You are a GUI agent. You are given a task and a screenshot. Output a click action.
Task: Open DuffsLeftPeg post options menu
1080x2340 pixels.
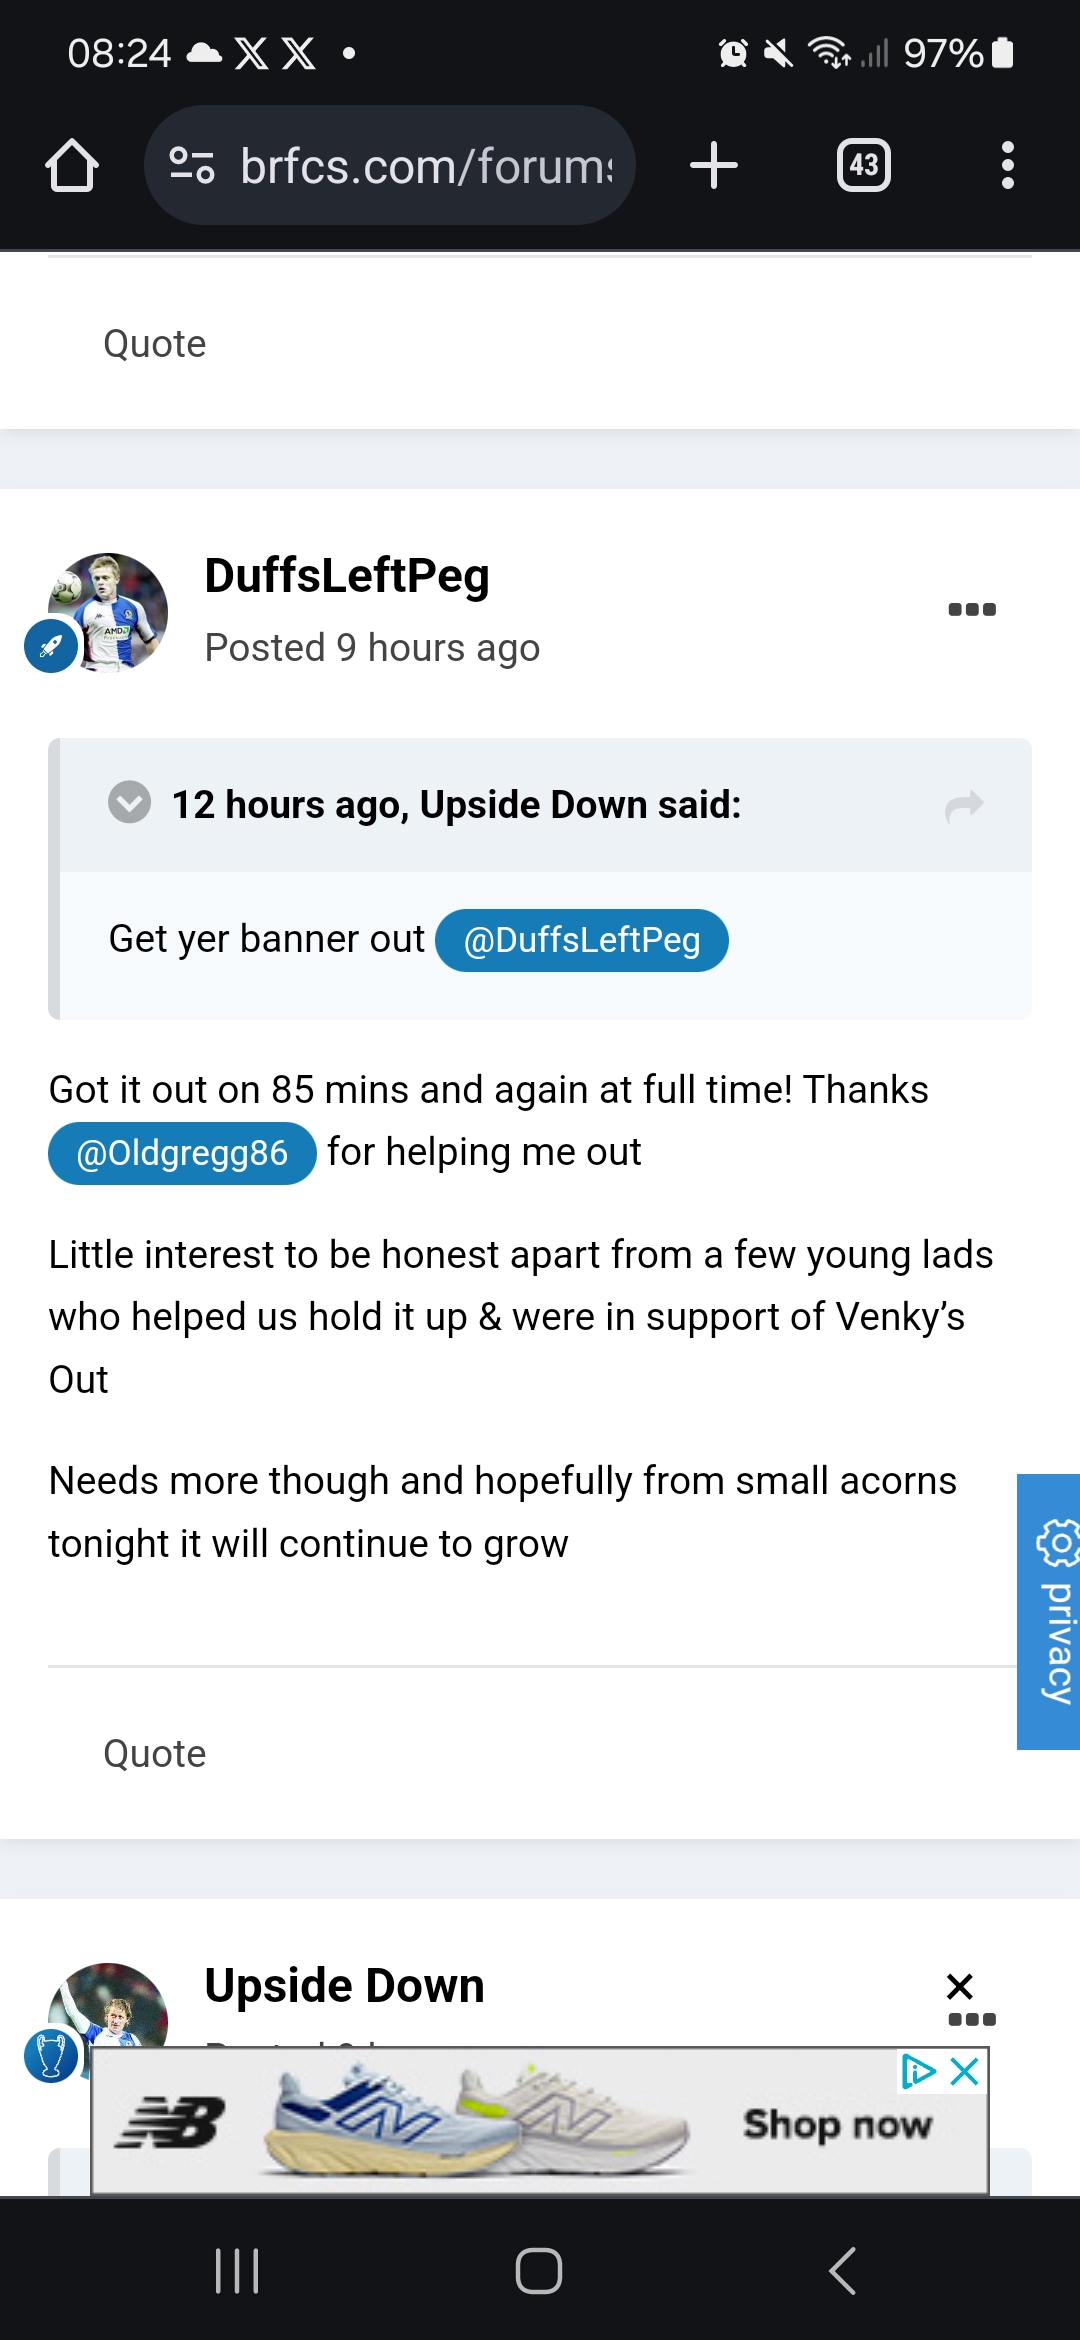pyautogui.click(x=971, y=609)
